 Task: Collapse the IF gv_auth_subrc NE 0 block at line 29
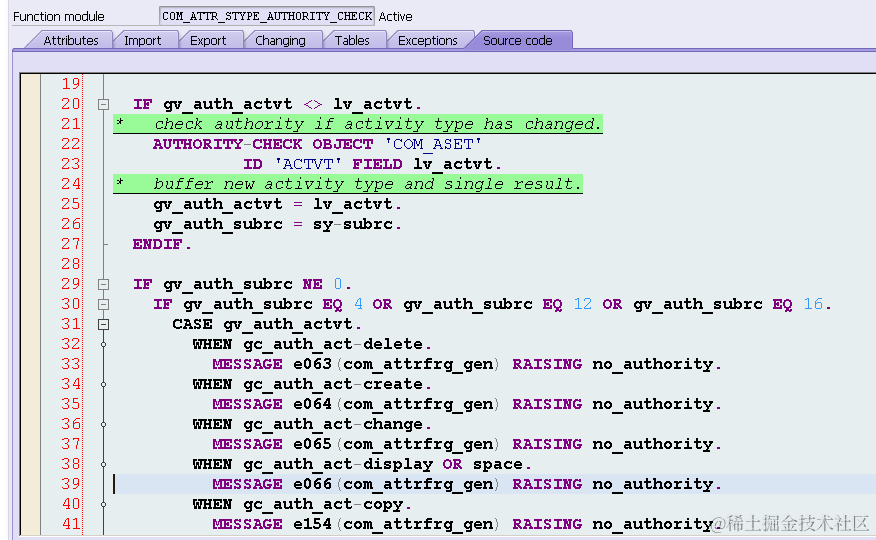(x=103, y=284)
